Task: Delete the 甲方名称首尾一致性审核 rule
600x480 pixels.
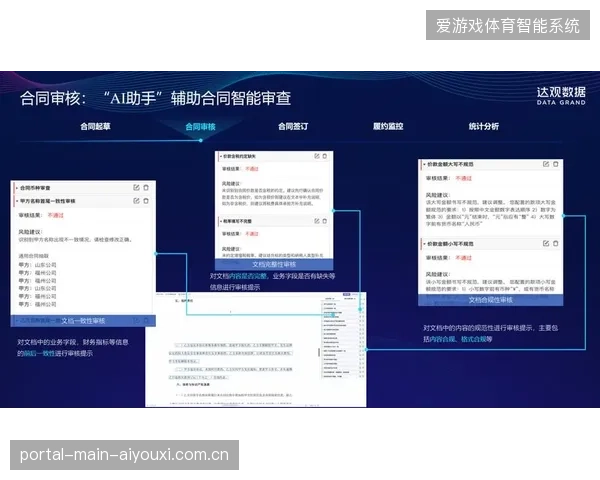Action: 146,201
